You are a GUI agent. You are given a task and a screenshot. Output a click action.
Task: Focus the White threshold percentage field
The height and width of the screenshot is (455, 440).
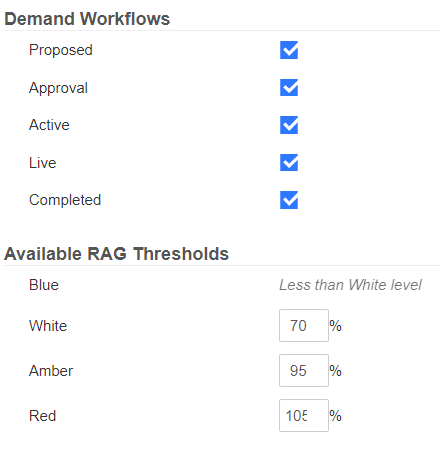(x=304, y=325)
